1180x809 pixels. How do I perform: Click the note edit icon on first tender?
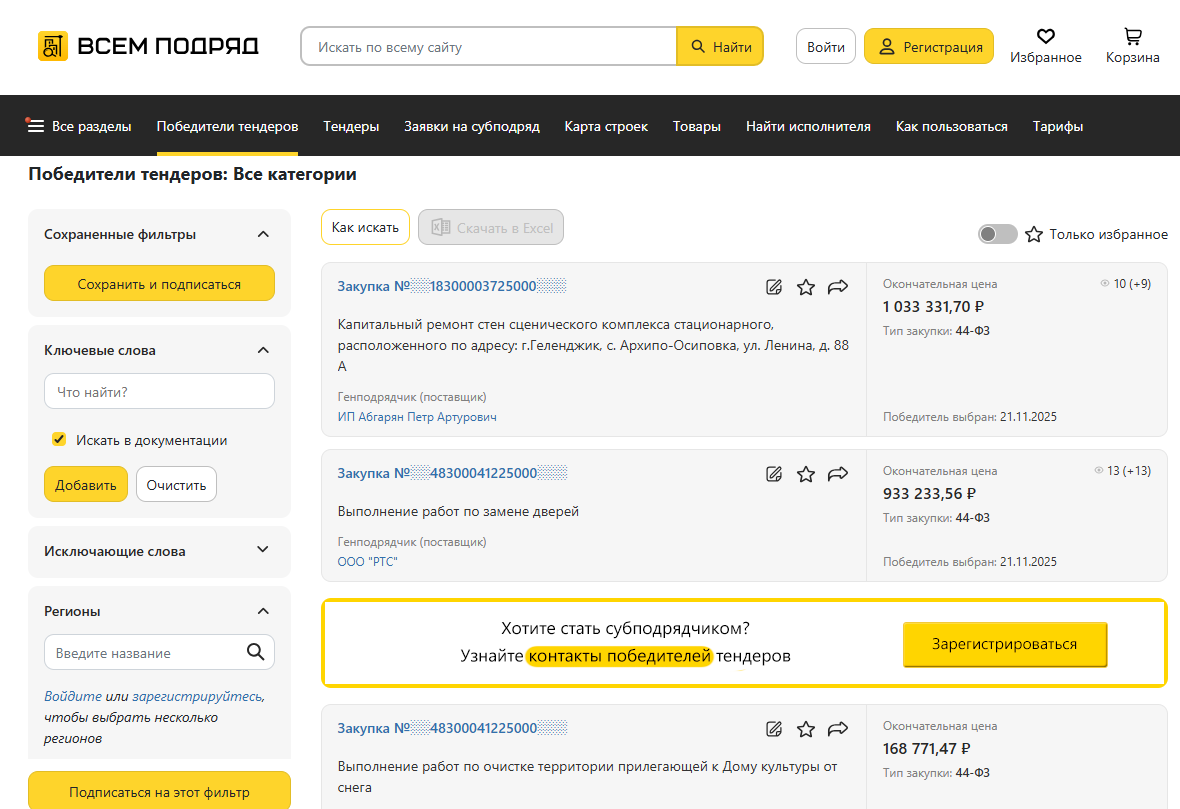point(773,287)
